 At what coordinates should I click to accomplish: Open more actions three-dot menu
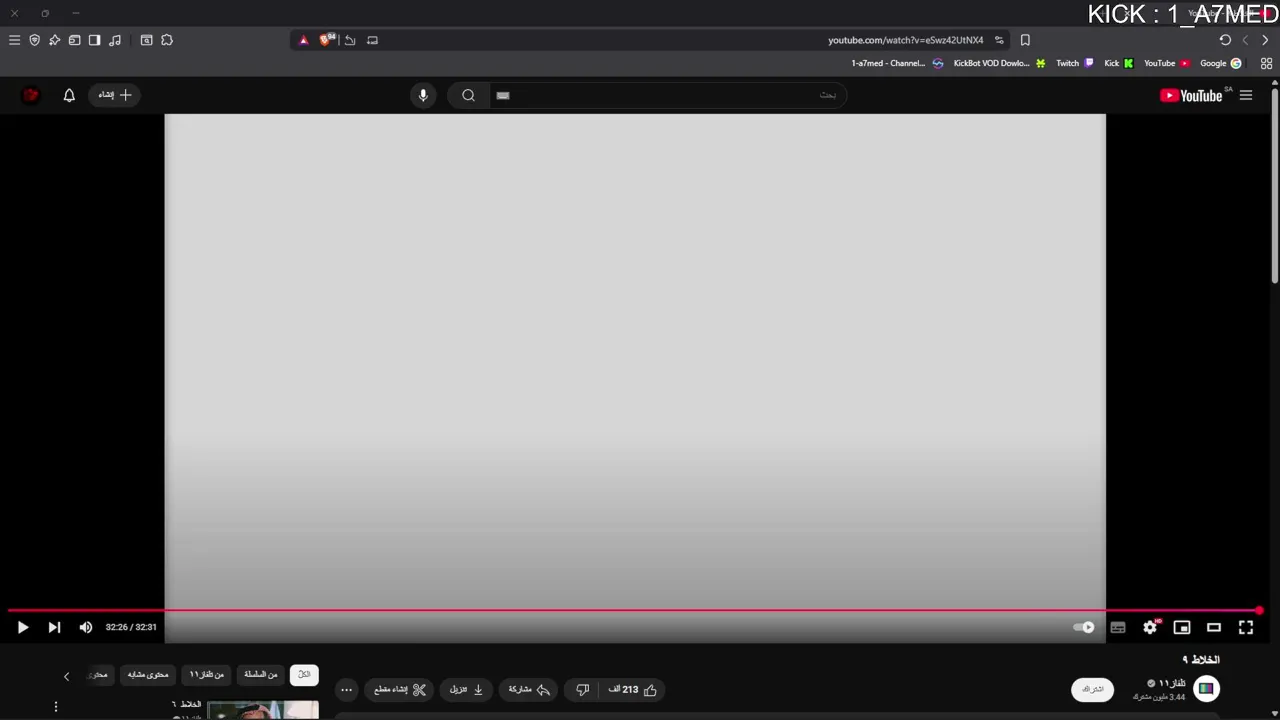click(346, 689)
